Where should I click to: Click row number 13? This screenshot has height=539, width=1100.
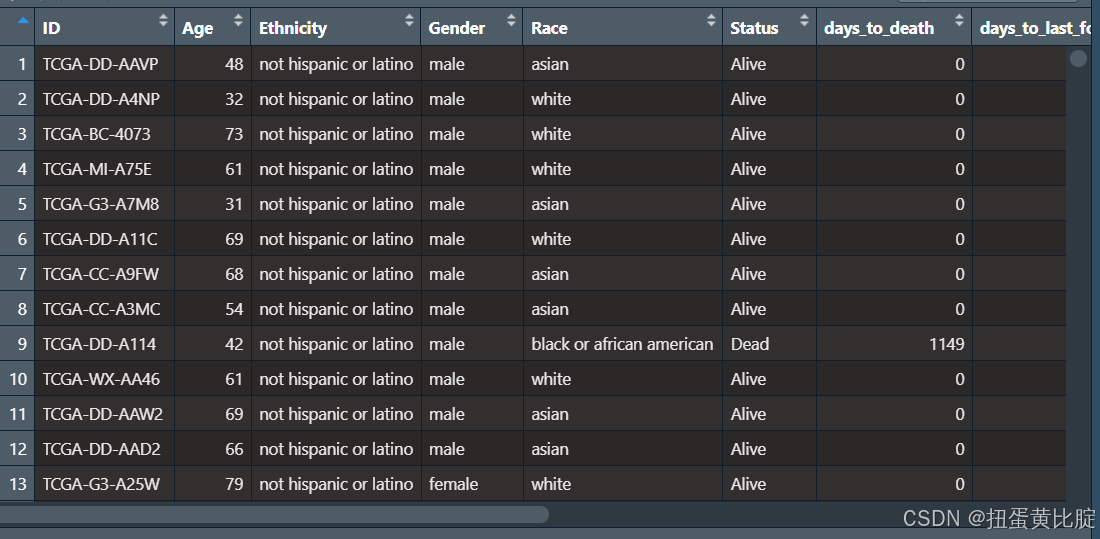[x=18, y=484]
